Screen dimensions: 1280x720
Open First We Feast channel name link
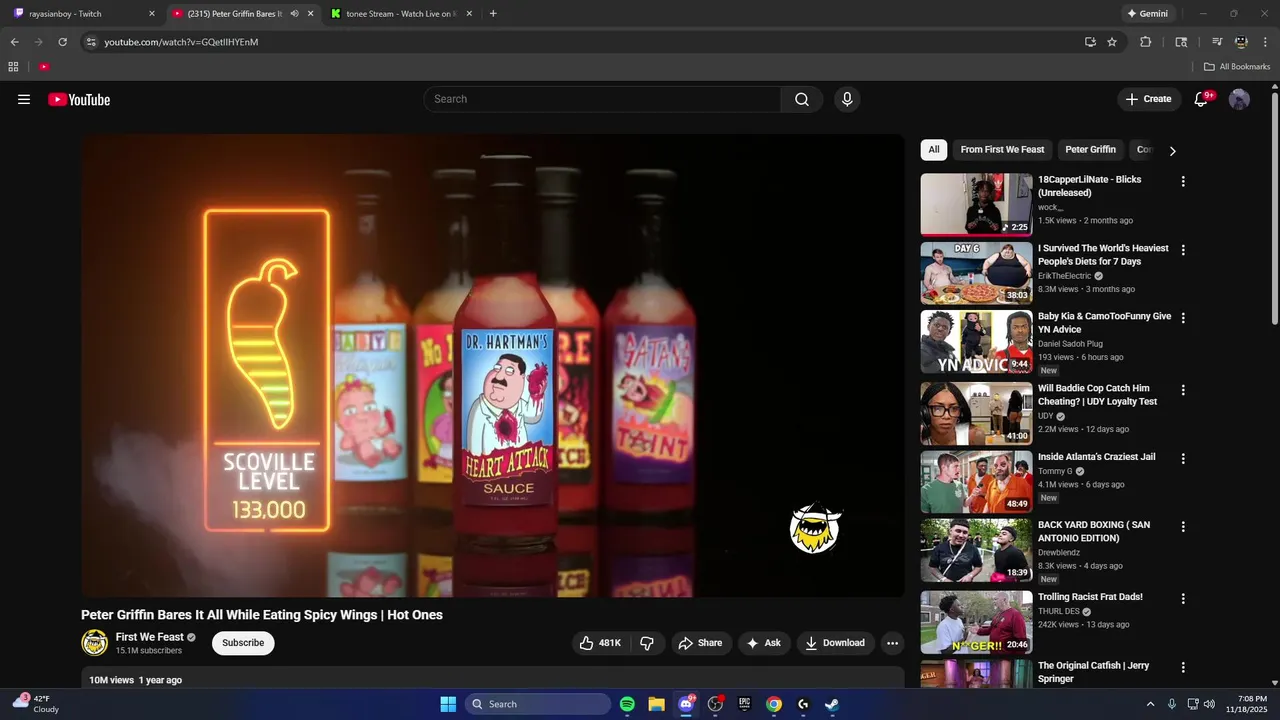point(149,637)
